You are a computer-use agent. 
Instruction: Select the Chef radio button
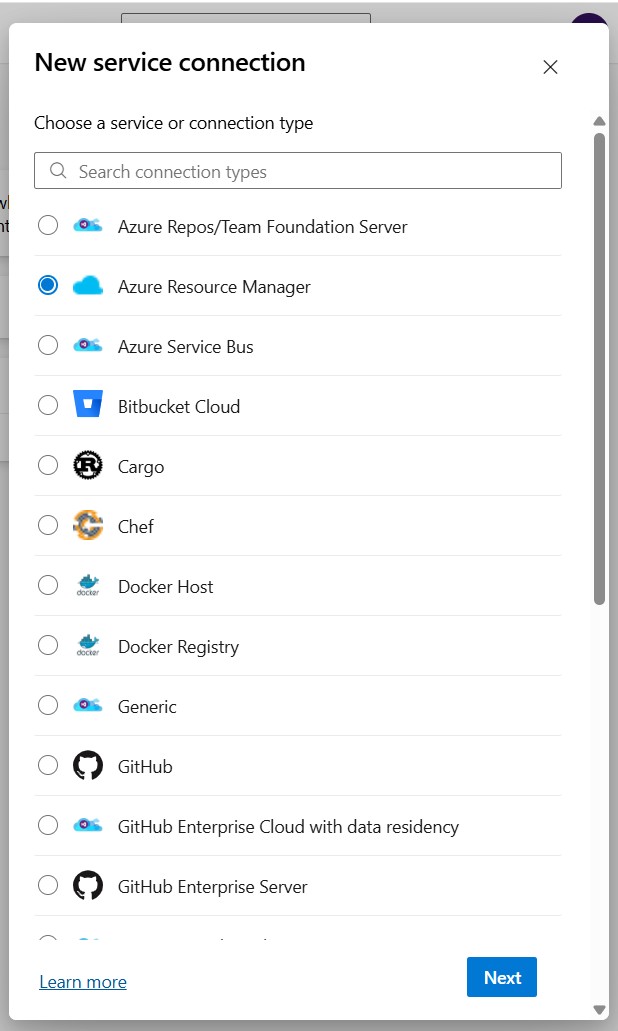[47, 525]
